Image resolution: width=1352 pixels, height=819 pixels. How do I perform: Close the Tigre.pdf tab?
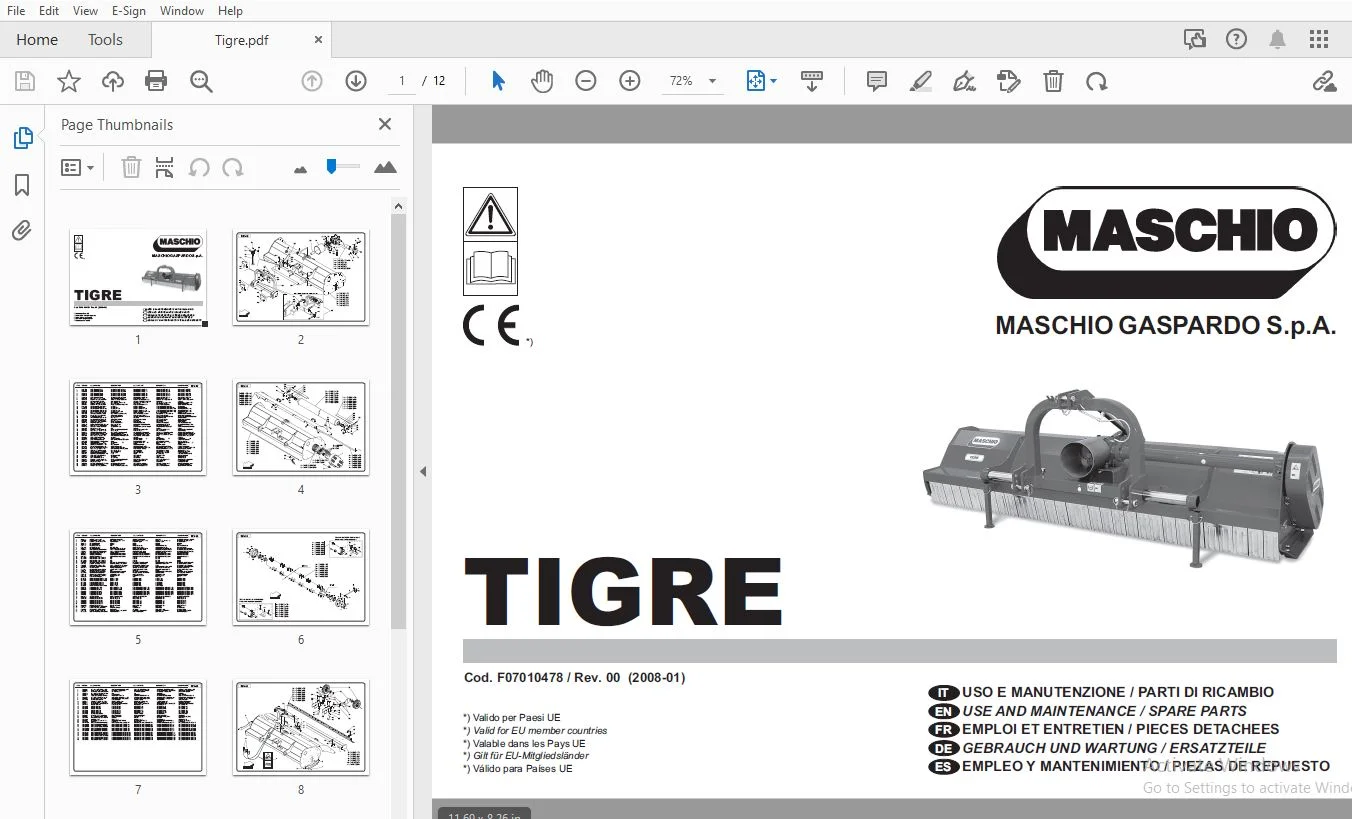318,40
